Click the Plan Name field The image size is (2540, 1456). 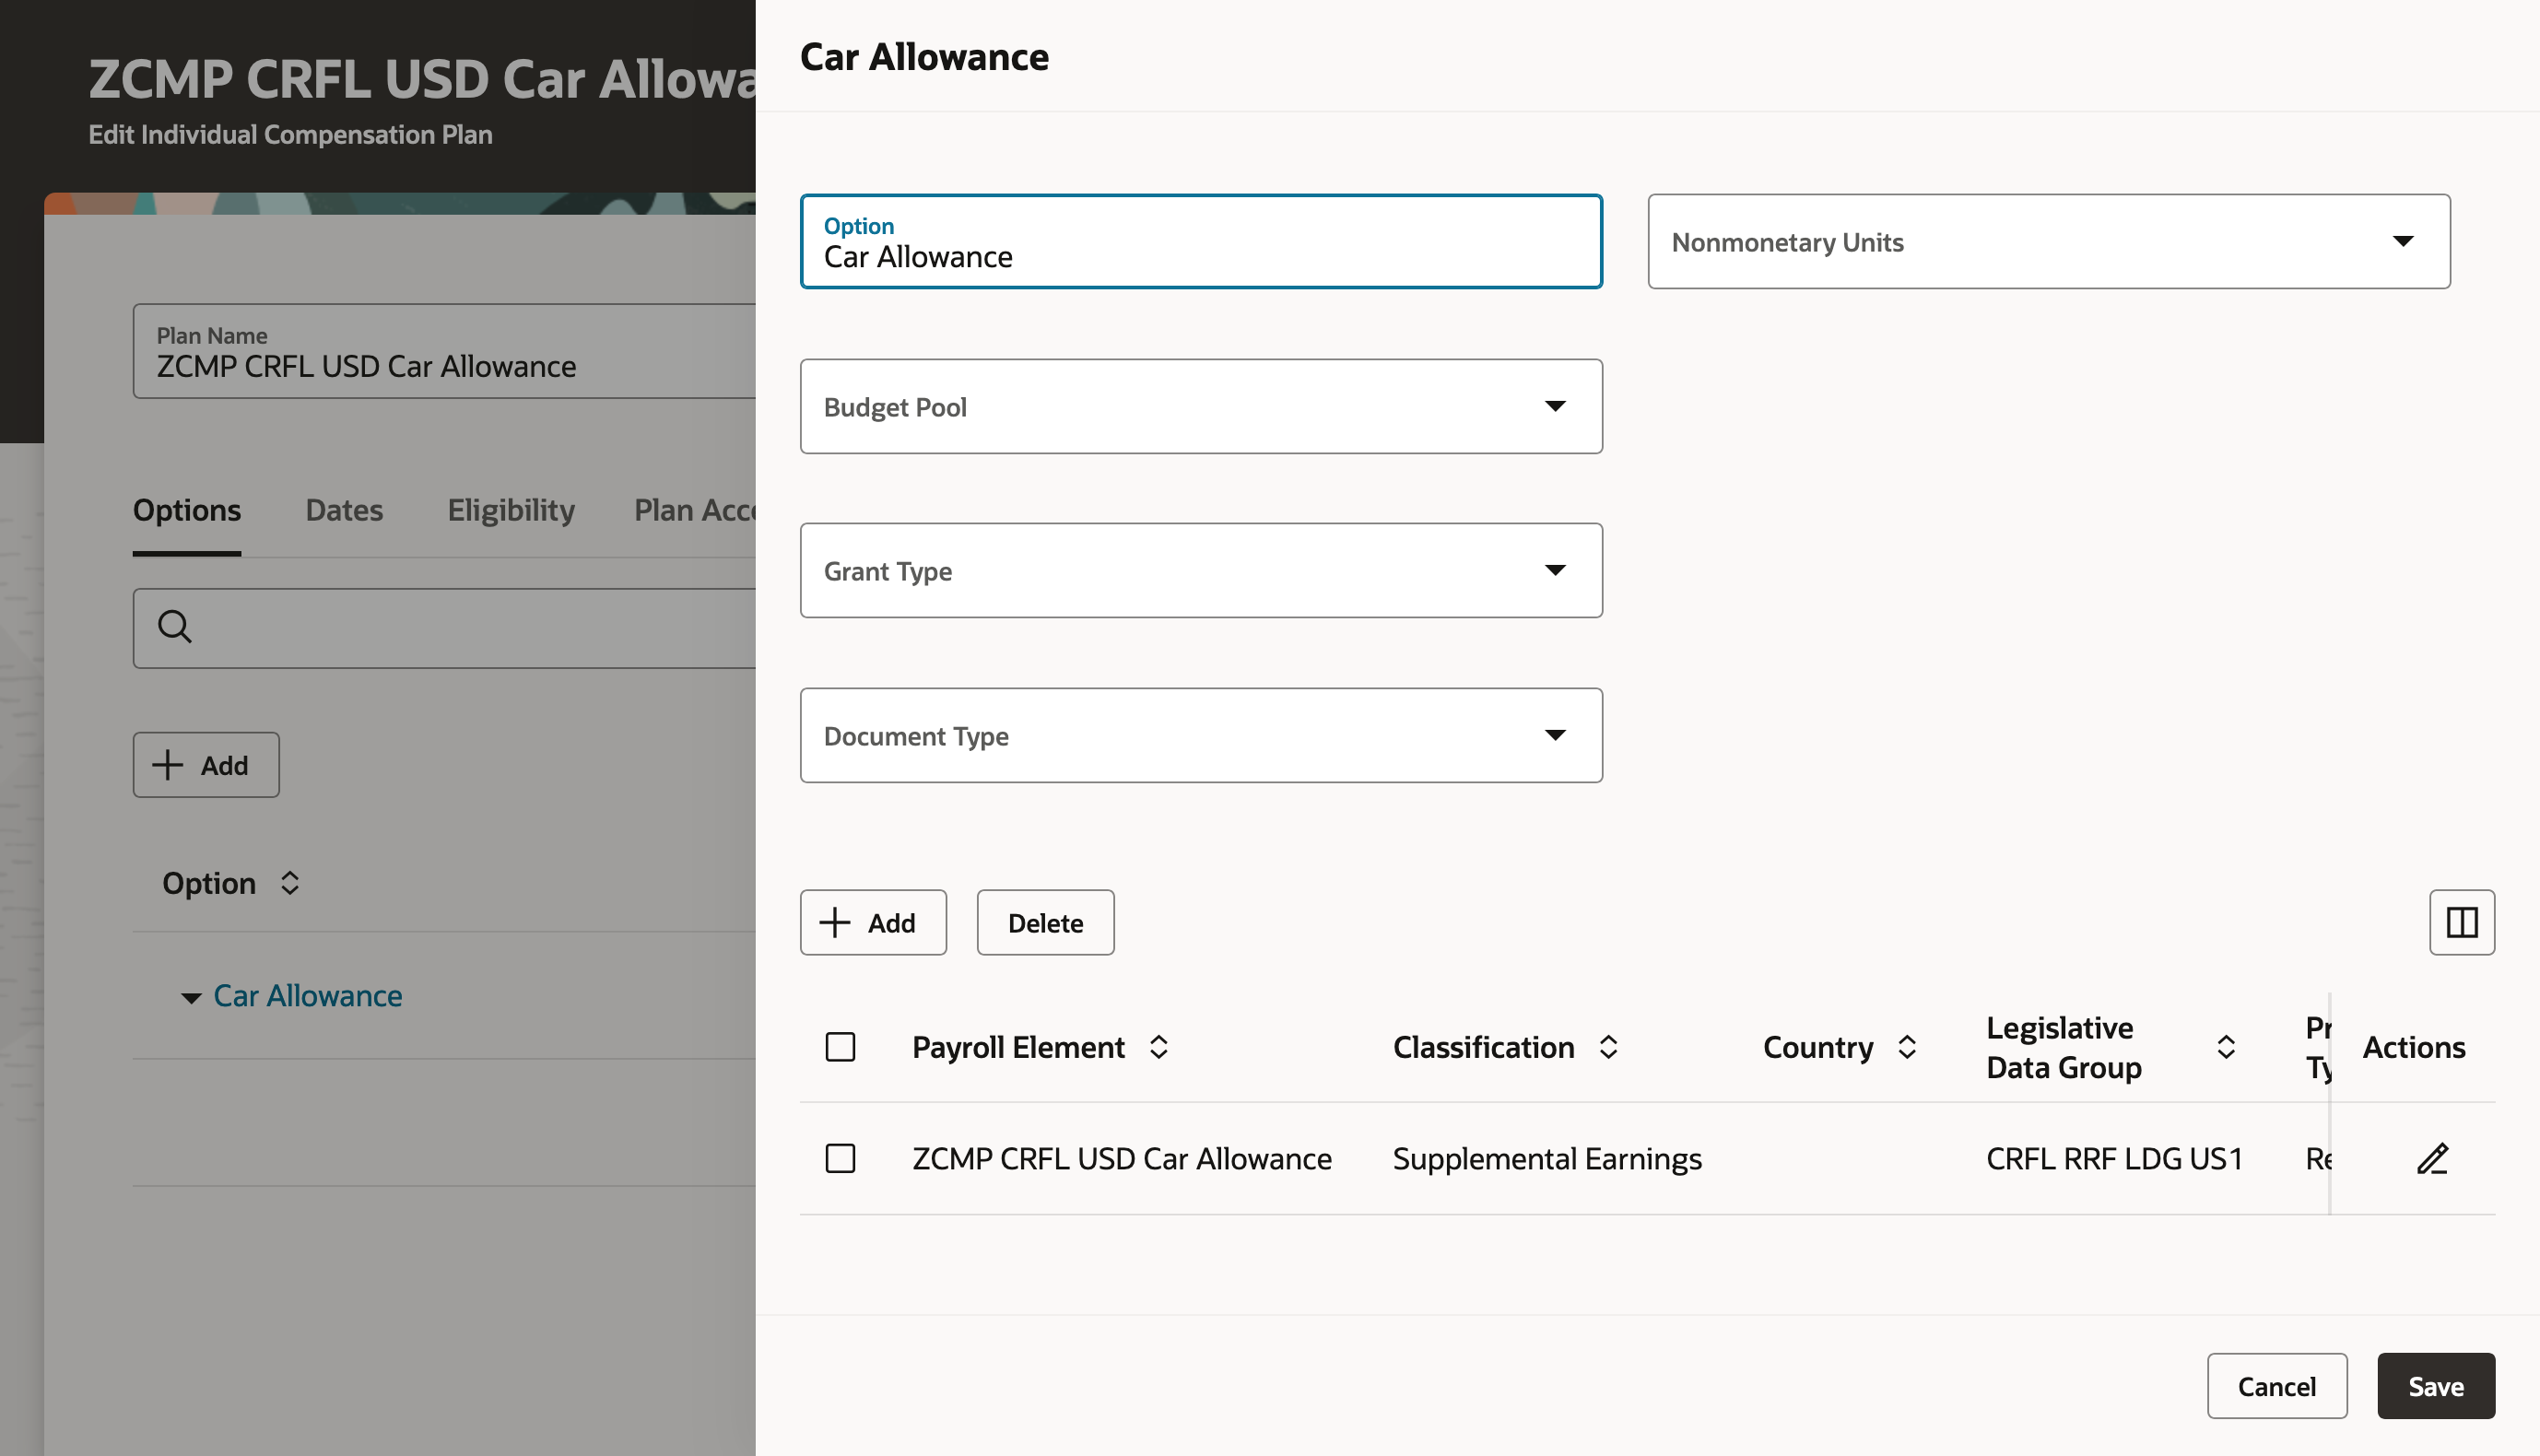point(444,351)
